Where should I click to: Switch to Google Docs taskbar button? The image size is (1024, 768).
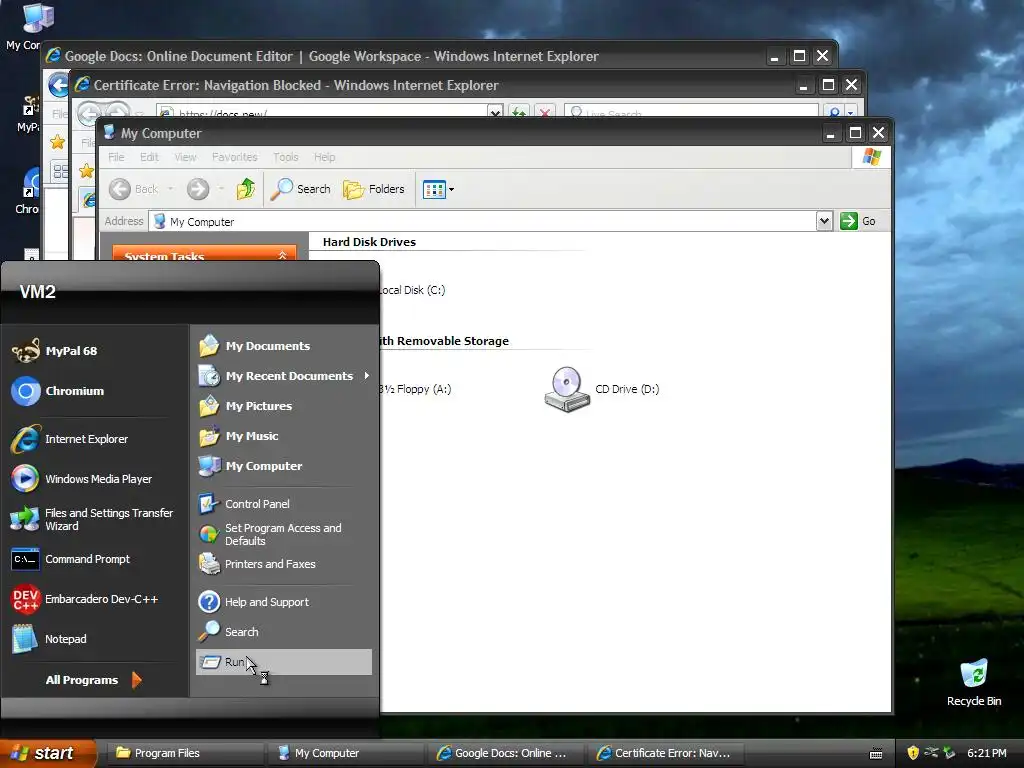click(x=505, y=753)
